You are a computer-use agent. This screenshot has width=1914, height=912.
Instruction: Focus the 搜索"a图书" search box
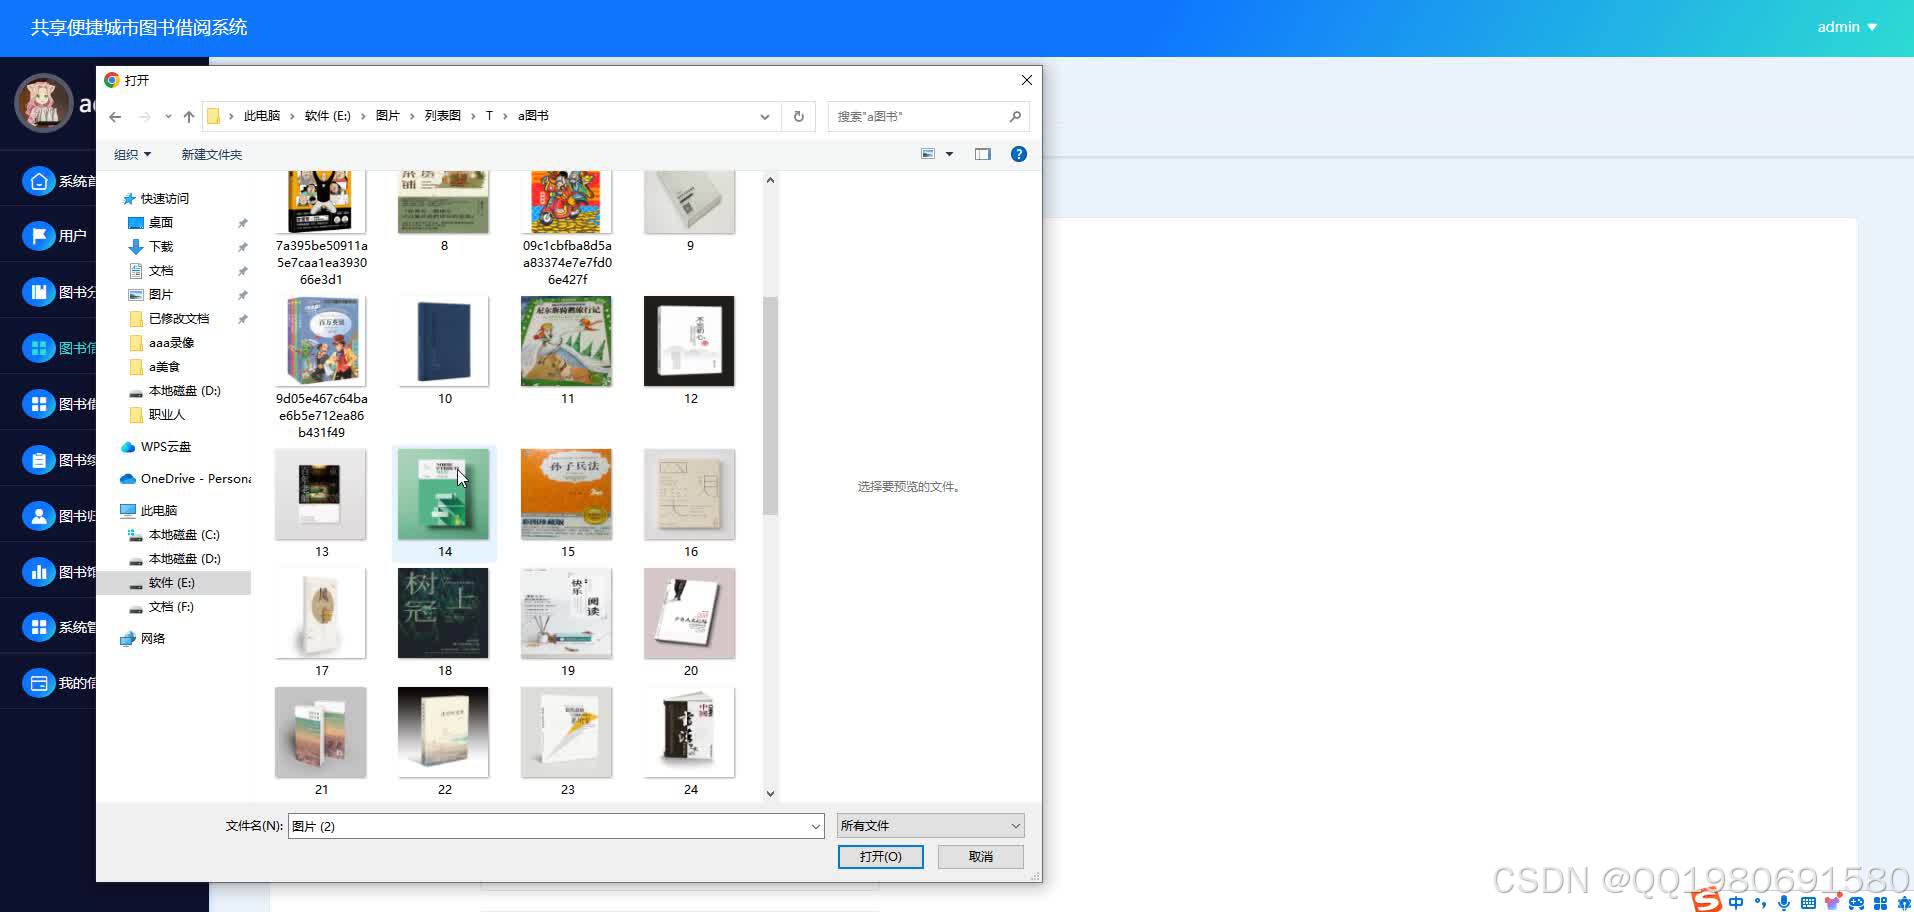click(928, 116)
